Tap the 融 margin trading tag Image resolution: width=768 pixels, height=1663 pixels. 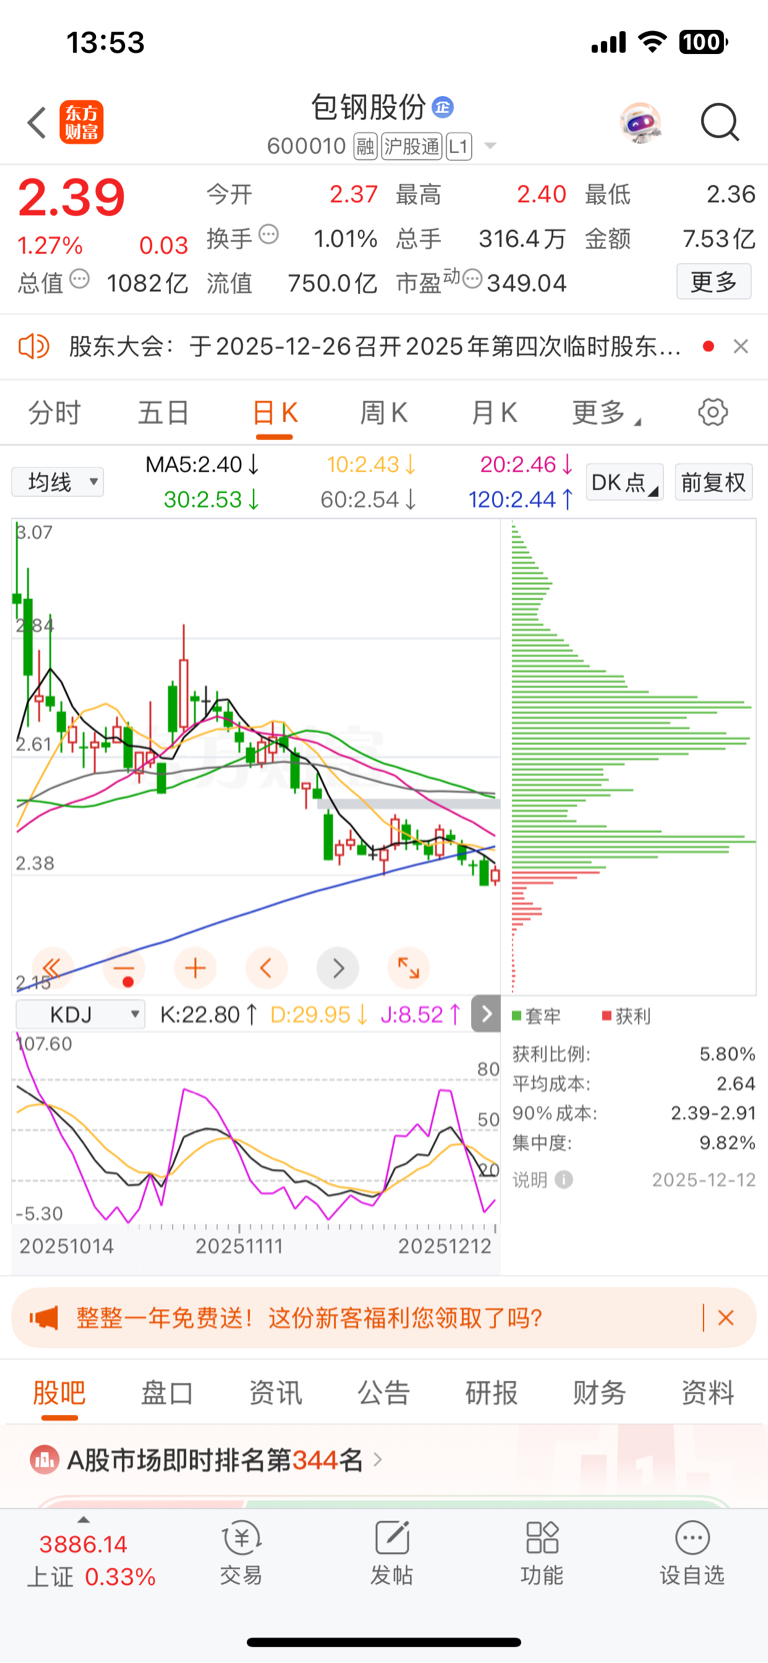pos(366,147)
